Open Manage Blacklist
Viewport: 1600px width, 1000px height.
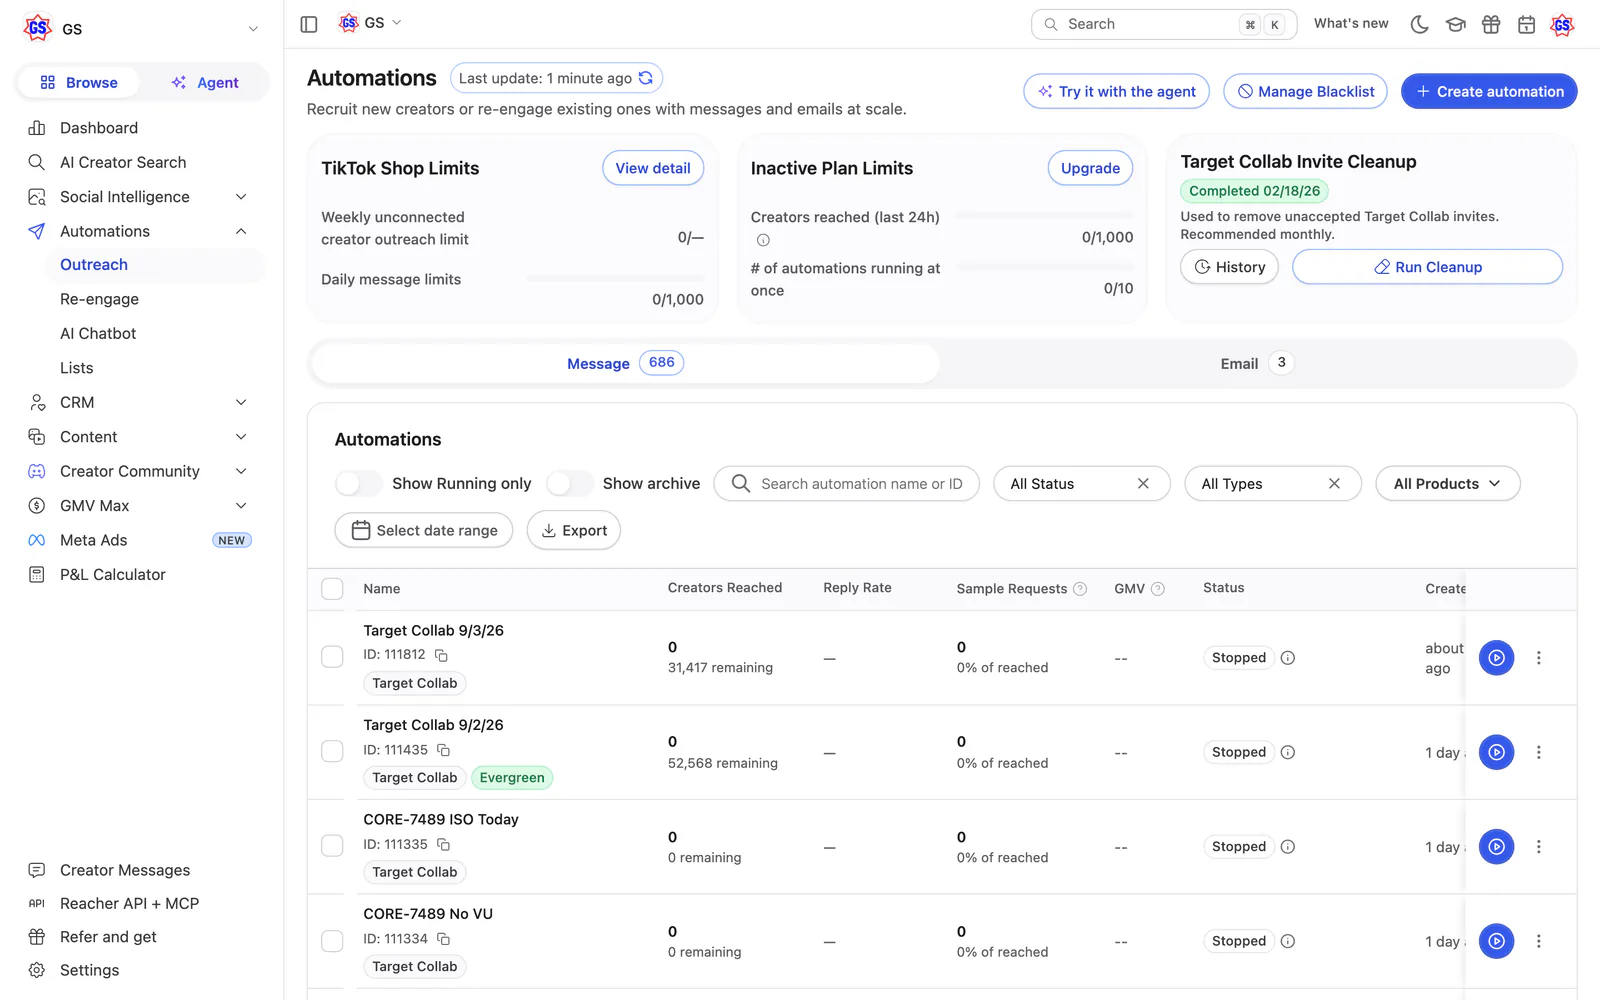[x=1305, y=91]
